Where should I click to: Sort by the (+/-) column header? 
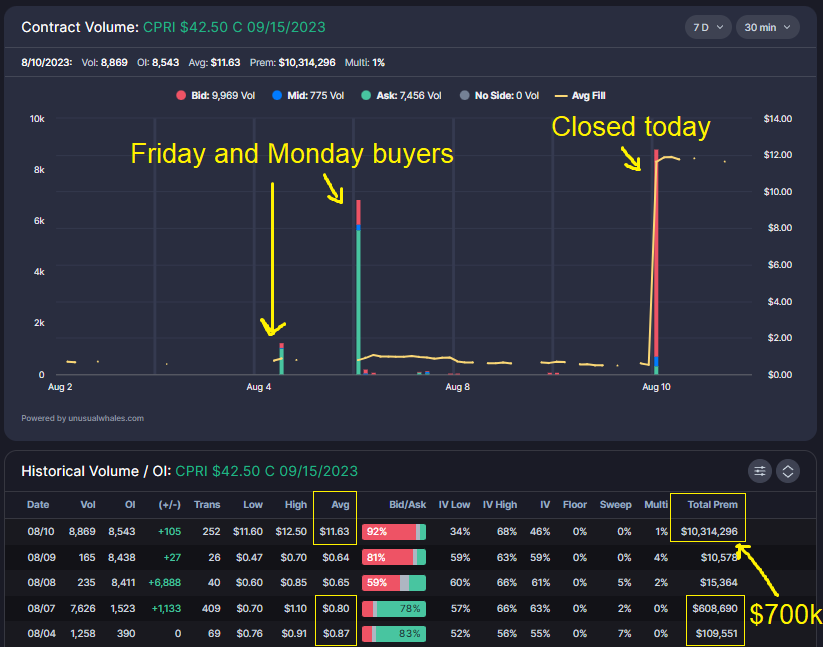tap(170, 505)
